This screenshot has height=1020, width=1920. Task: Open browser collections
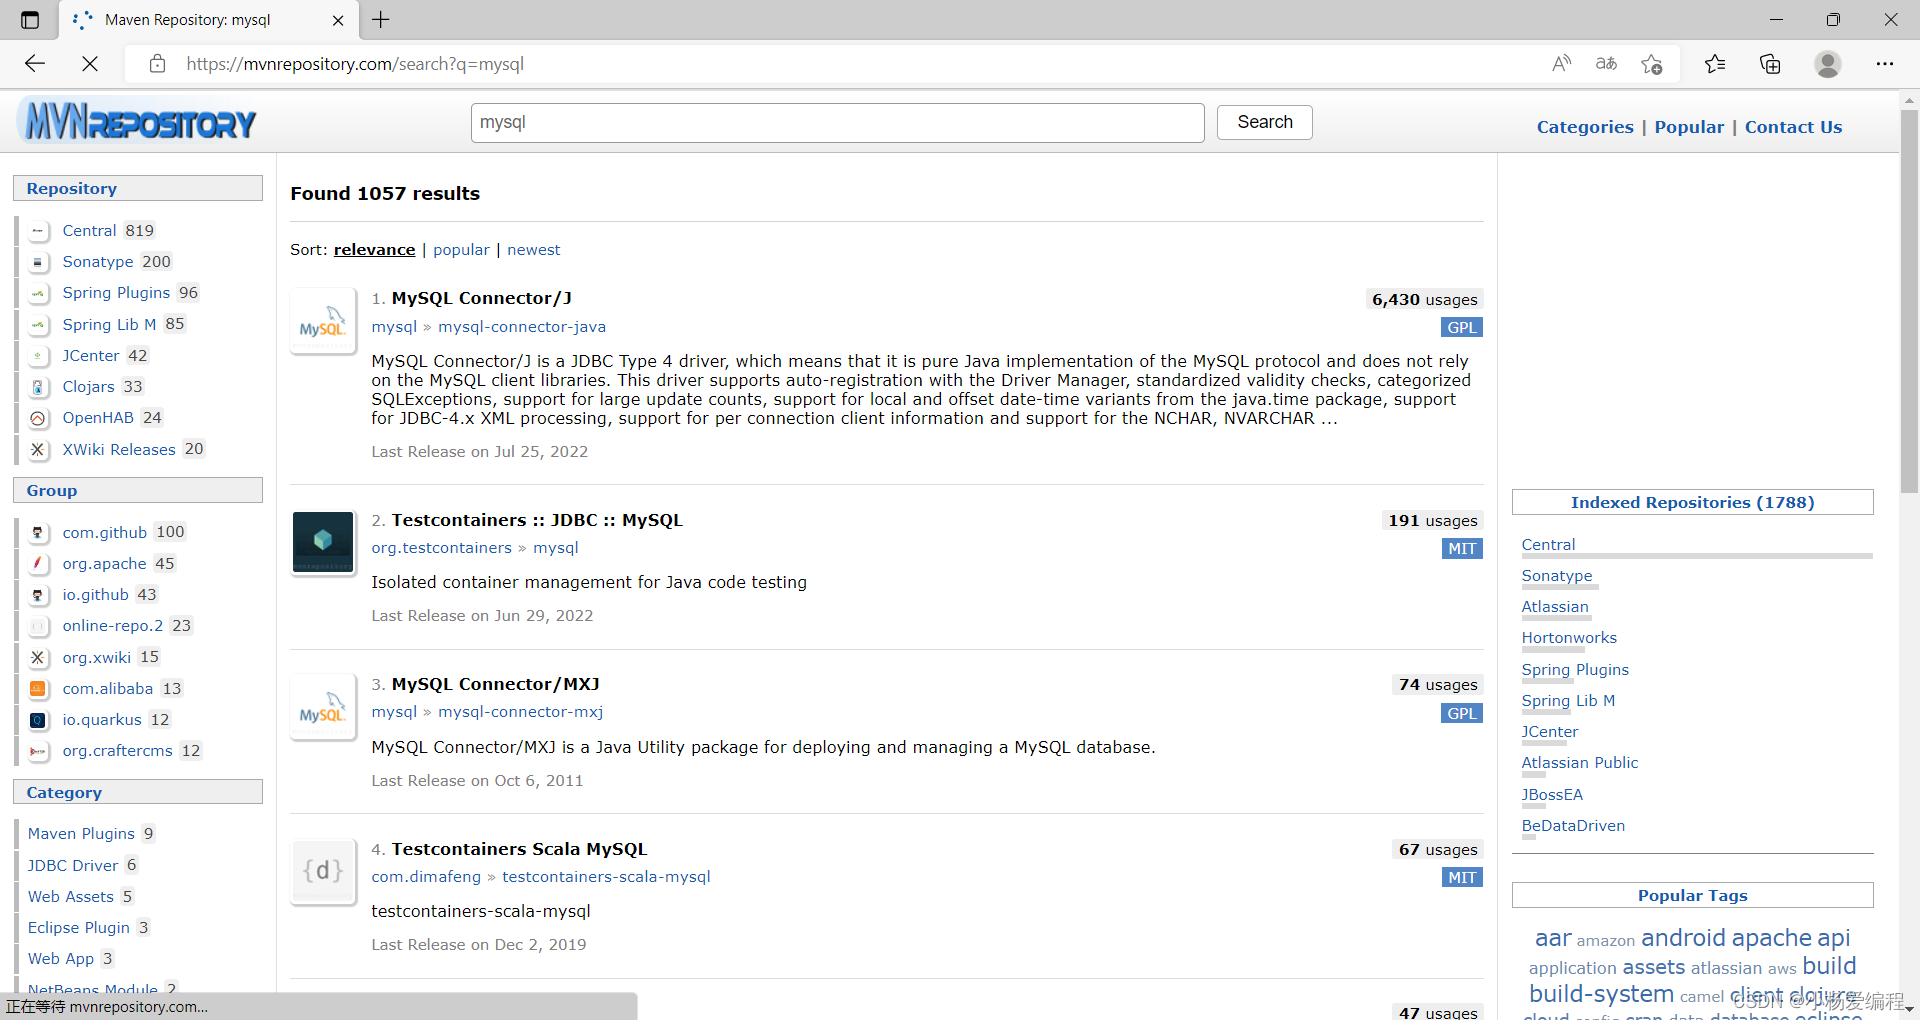(x=1770, y=64)
